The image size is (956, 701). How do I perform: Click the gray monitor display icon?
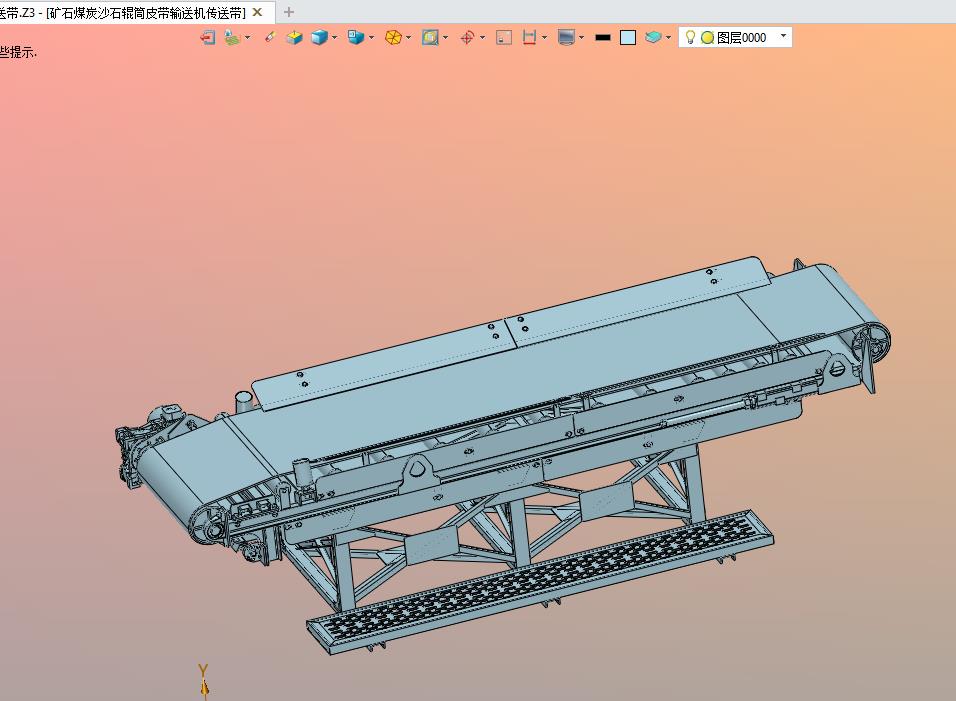566,37
